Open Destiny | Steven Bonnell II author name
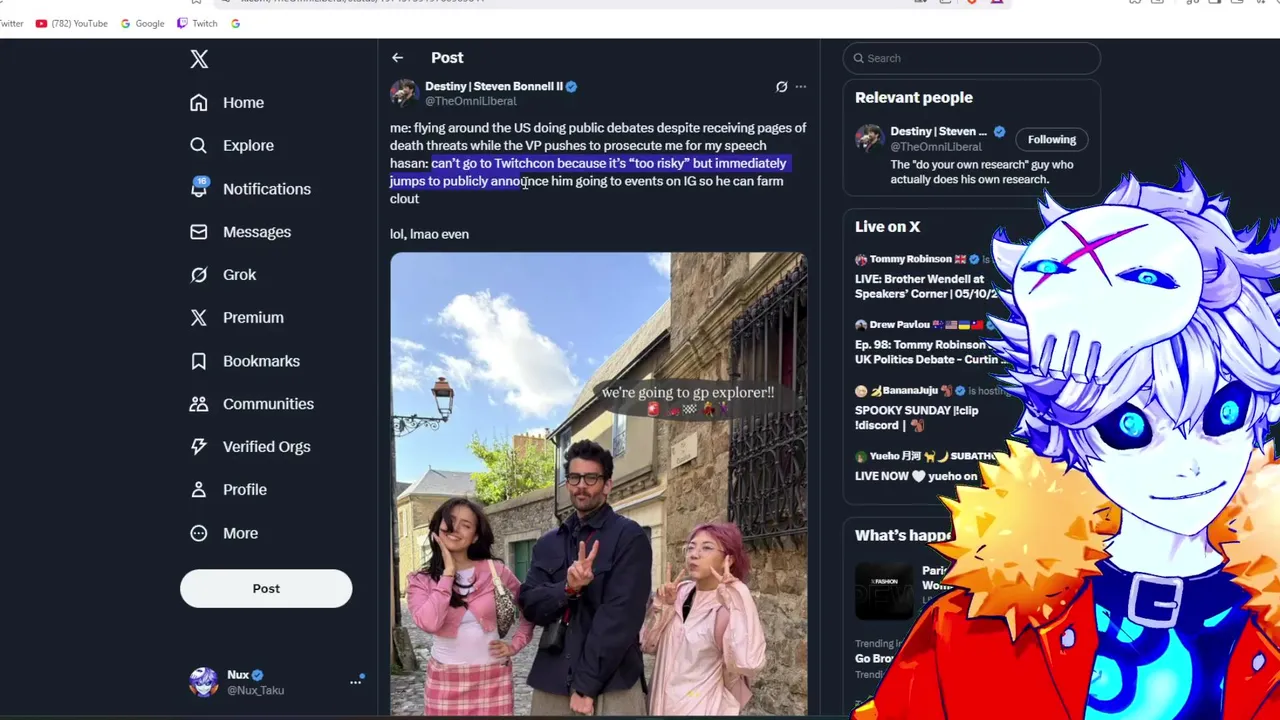This screenshot has height=720, width=1280. [494, 86]
